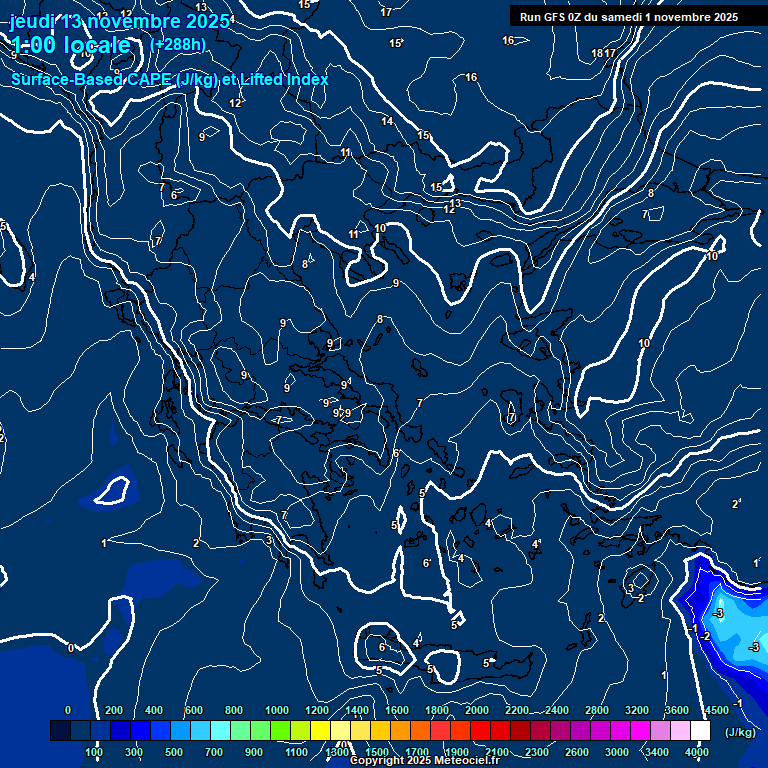768x768 pixels.
Task: Click the legend value '4500'
Action: pos(717,710)
